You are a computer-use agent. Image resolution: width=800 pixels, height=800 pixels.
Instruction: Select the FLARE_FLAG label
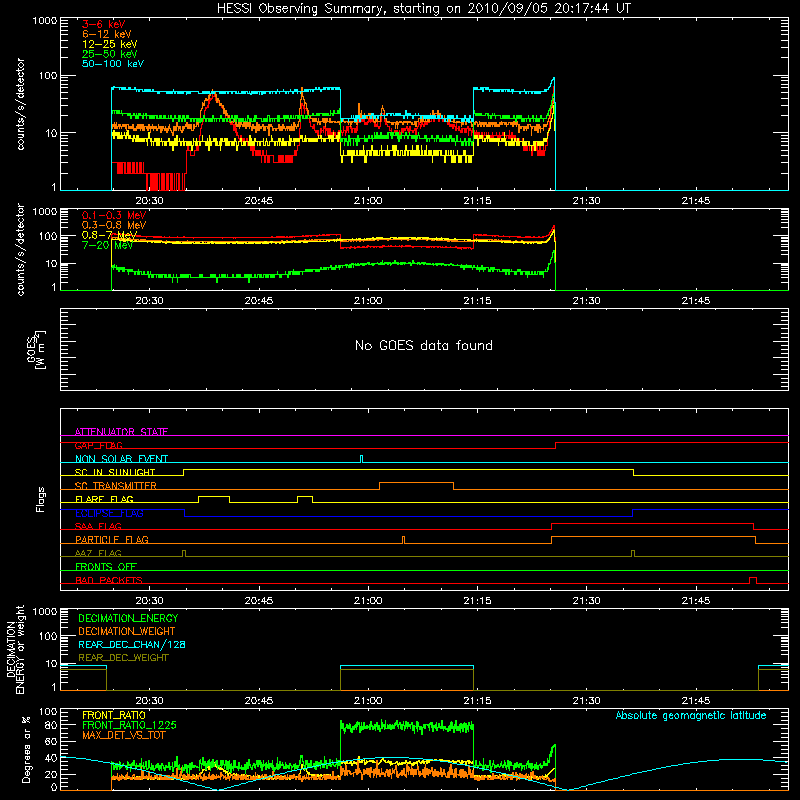click(x=104, y=499)
